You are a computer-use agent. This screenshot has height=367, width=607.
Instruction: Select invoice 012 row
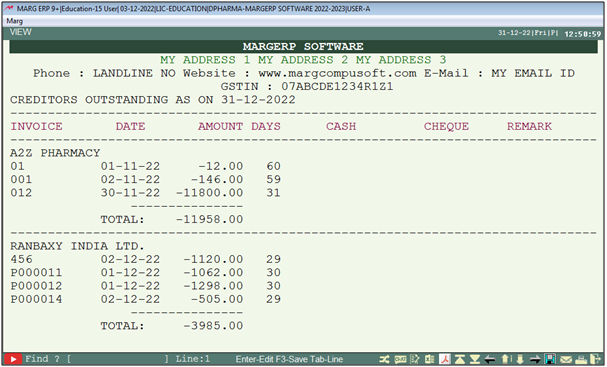pyautogui.click(x=146, y=193)
